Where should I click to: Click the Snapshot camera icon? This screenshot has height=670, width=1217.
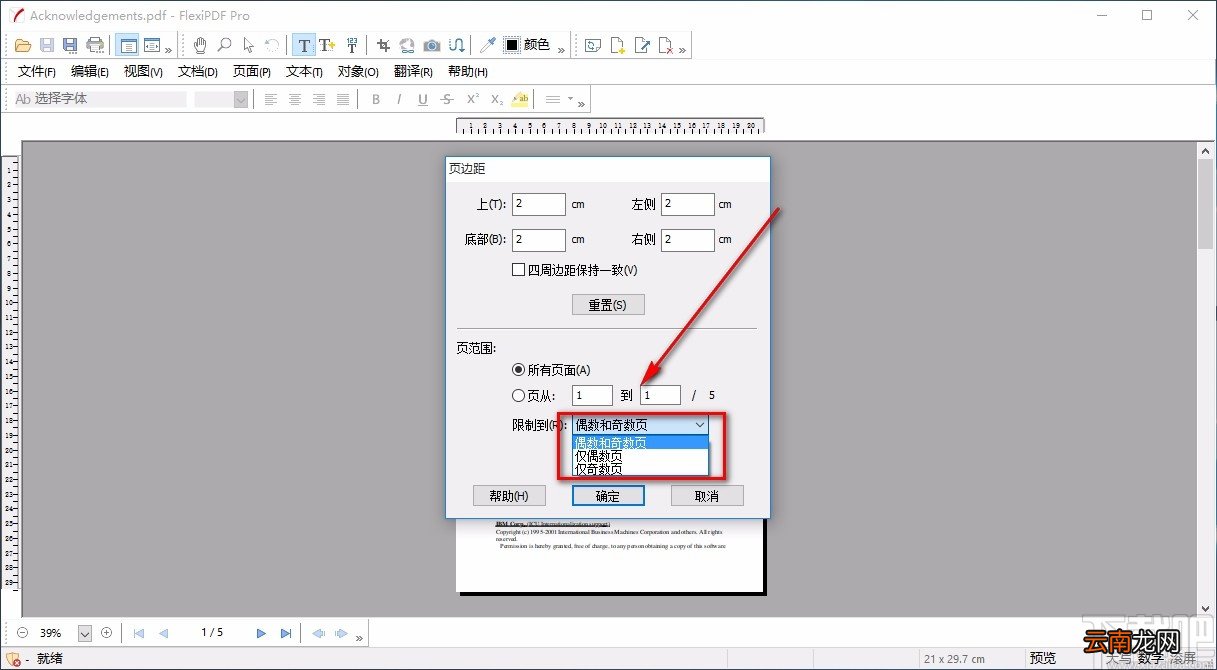(431, 45)
